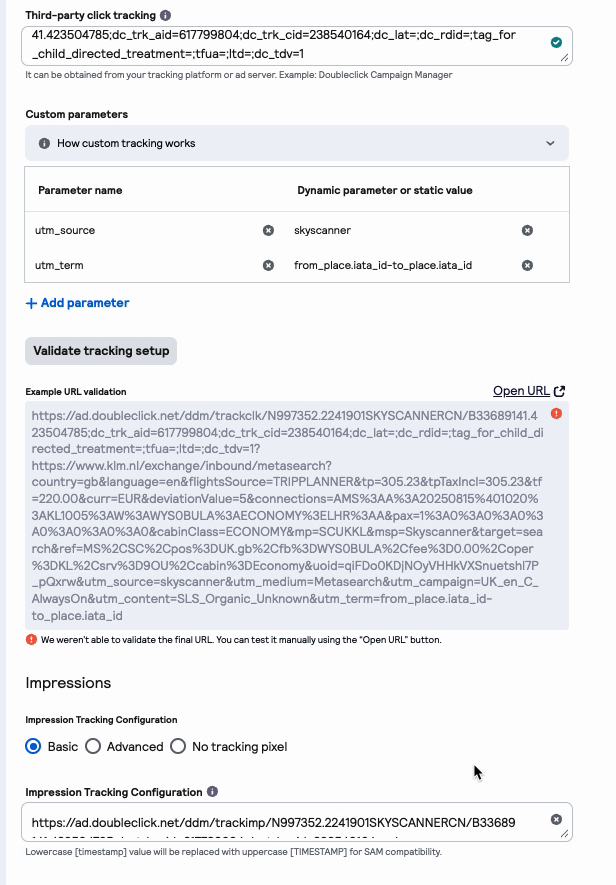Clear the skyscanner parameter value
616x885 pixels.
point(527,230)
